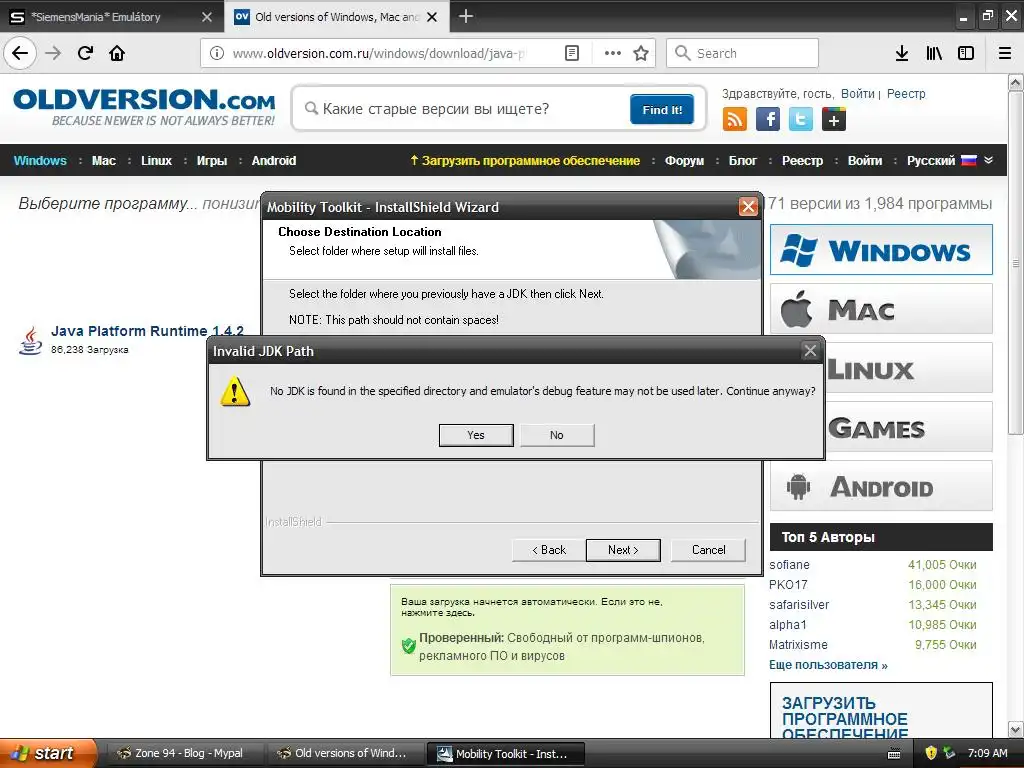
Task: Select Windows in site navigation bar
Action: [40, 161]
